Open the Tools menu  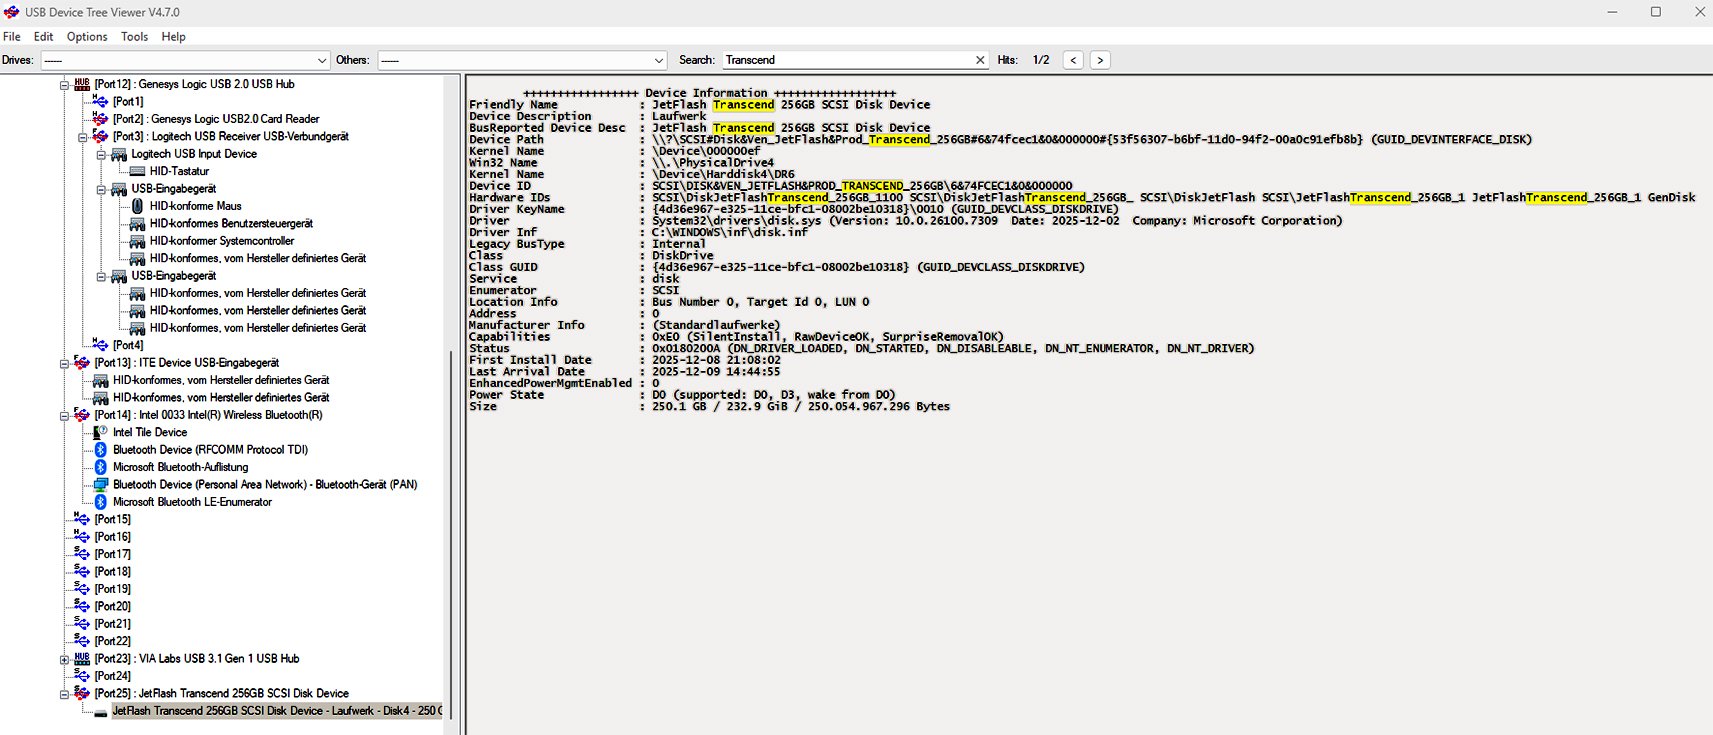point(134,37)
